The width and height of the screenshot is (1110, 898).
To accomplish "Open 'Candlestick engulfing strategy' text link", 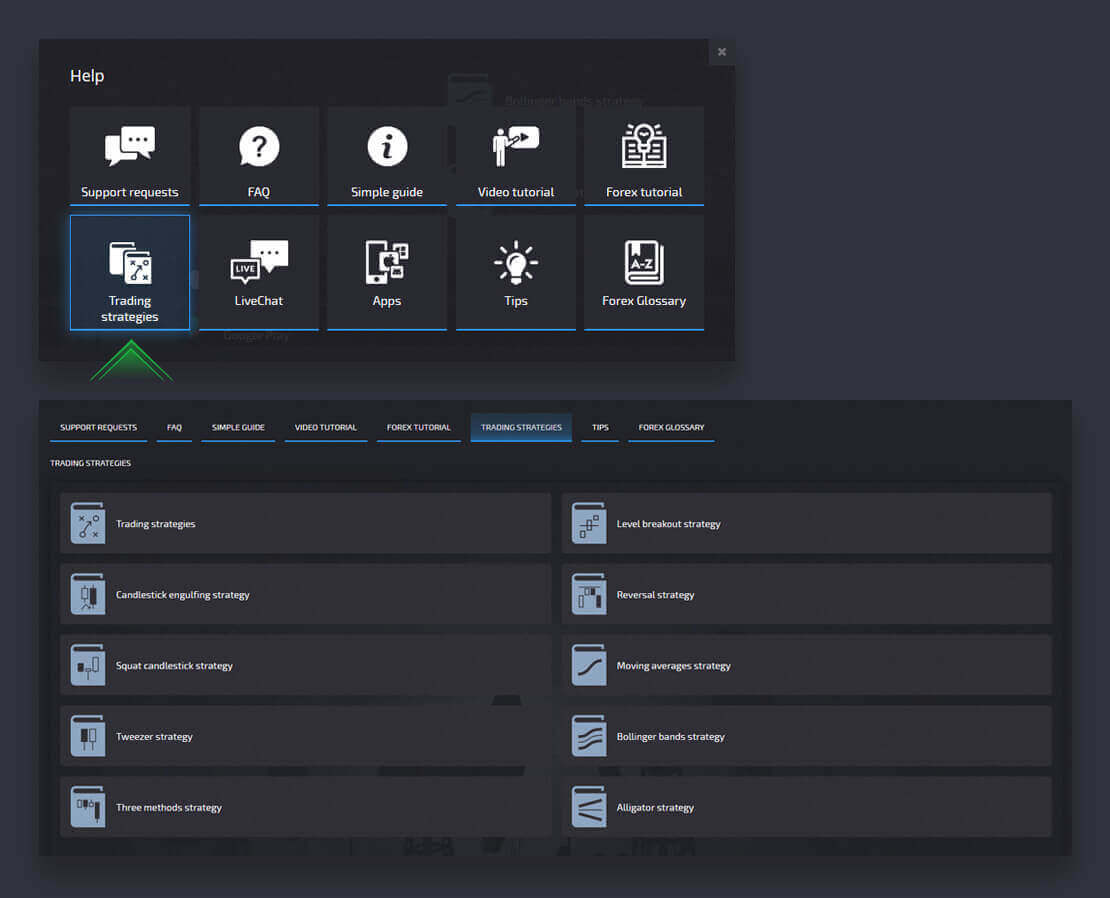I will coord(183,594).
